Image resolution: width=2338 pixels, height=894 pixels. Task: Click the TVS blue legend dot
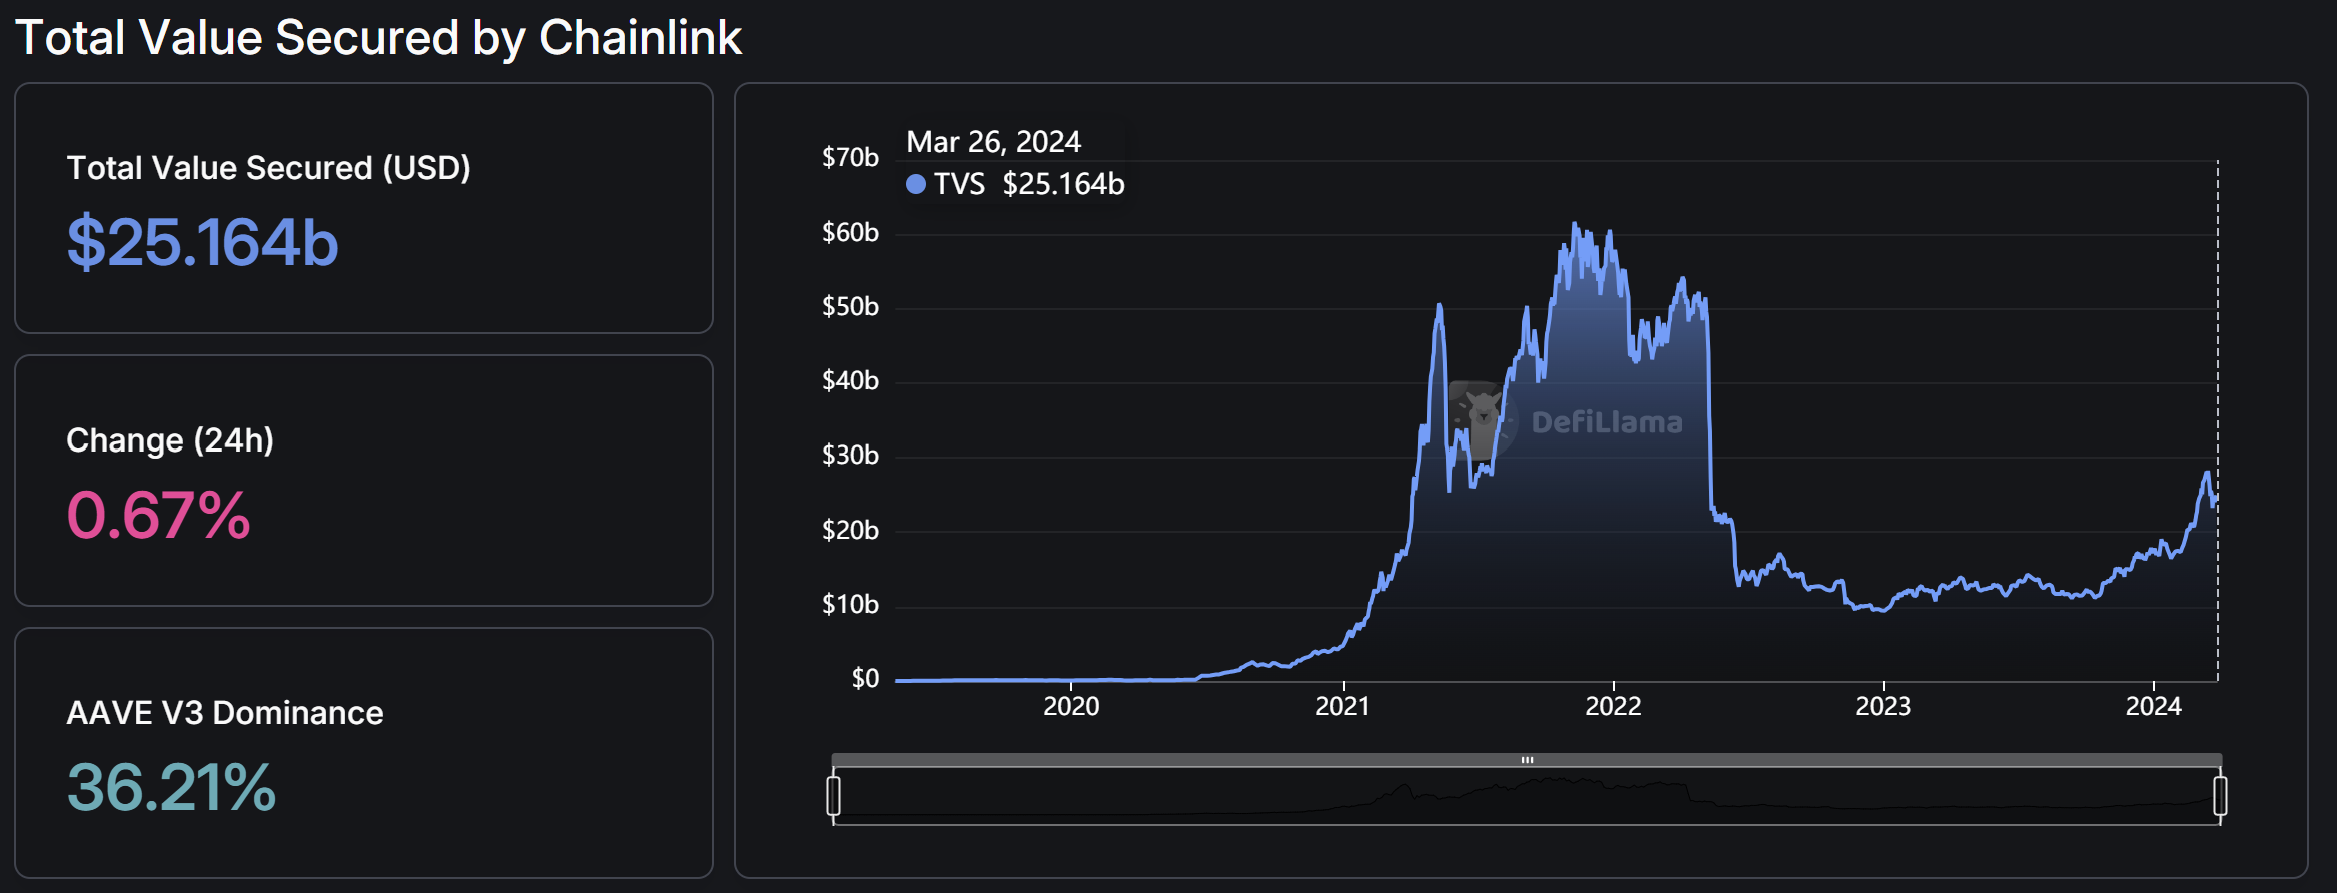pyautogui.click(x=915, y=184)
